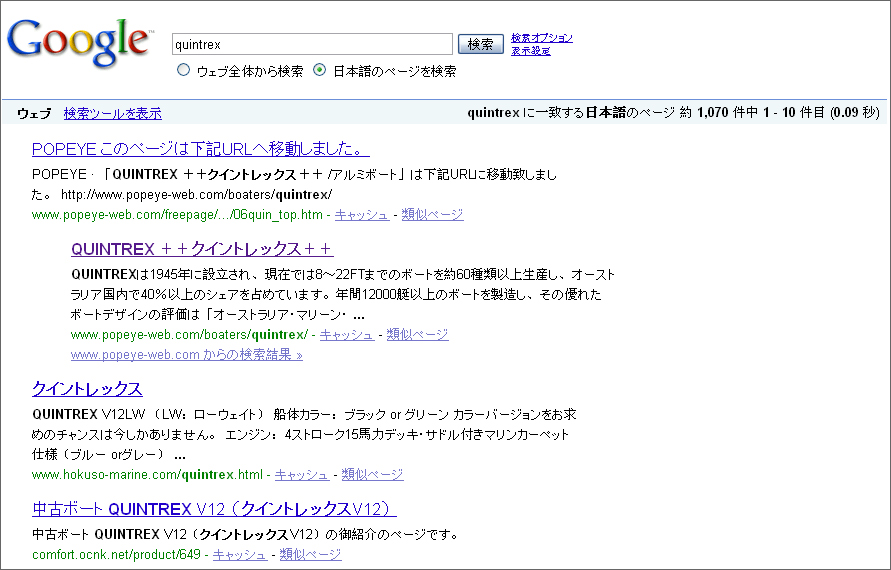Open 表示設定 preferences link
This screenshot has width=891, height=570.
click(x=530, y=51)
